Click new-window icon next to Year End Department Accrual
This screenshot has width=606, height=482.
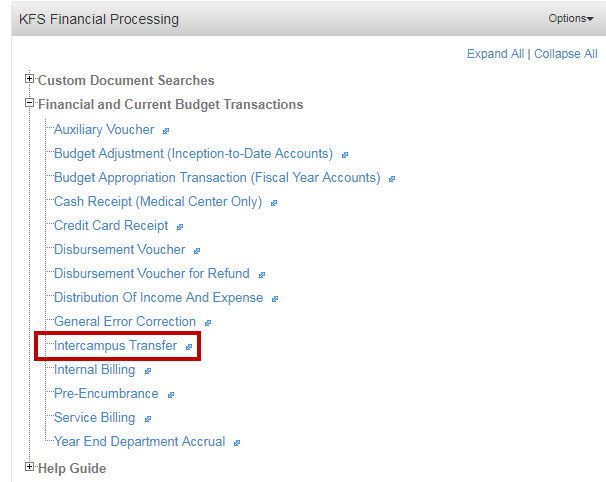coord(237,443)
